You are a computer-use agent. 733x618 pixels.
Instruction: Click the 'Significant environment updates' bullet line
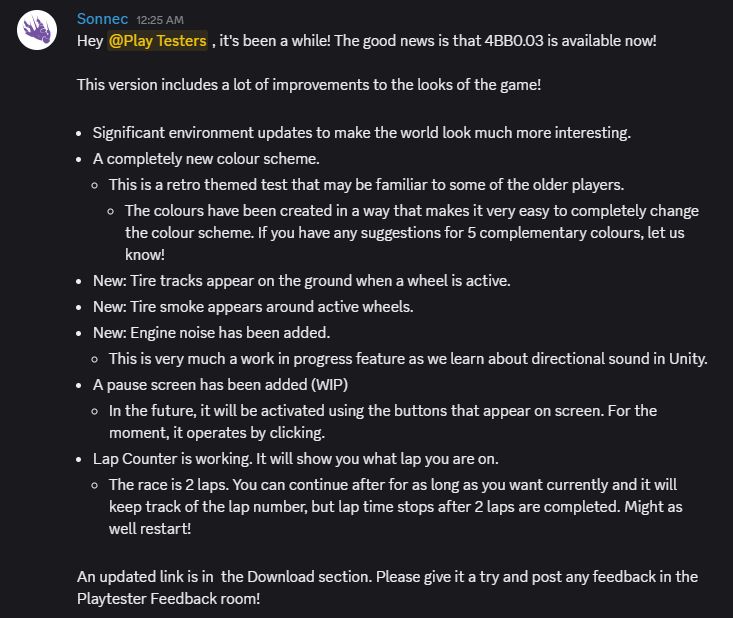[x=361, y=133]
